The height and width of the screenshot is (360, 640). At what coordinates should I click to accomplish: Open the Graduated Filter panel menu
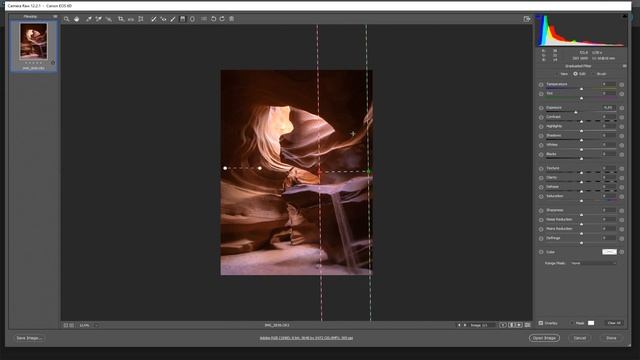(x=624, y=66)
